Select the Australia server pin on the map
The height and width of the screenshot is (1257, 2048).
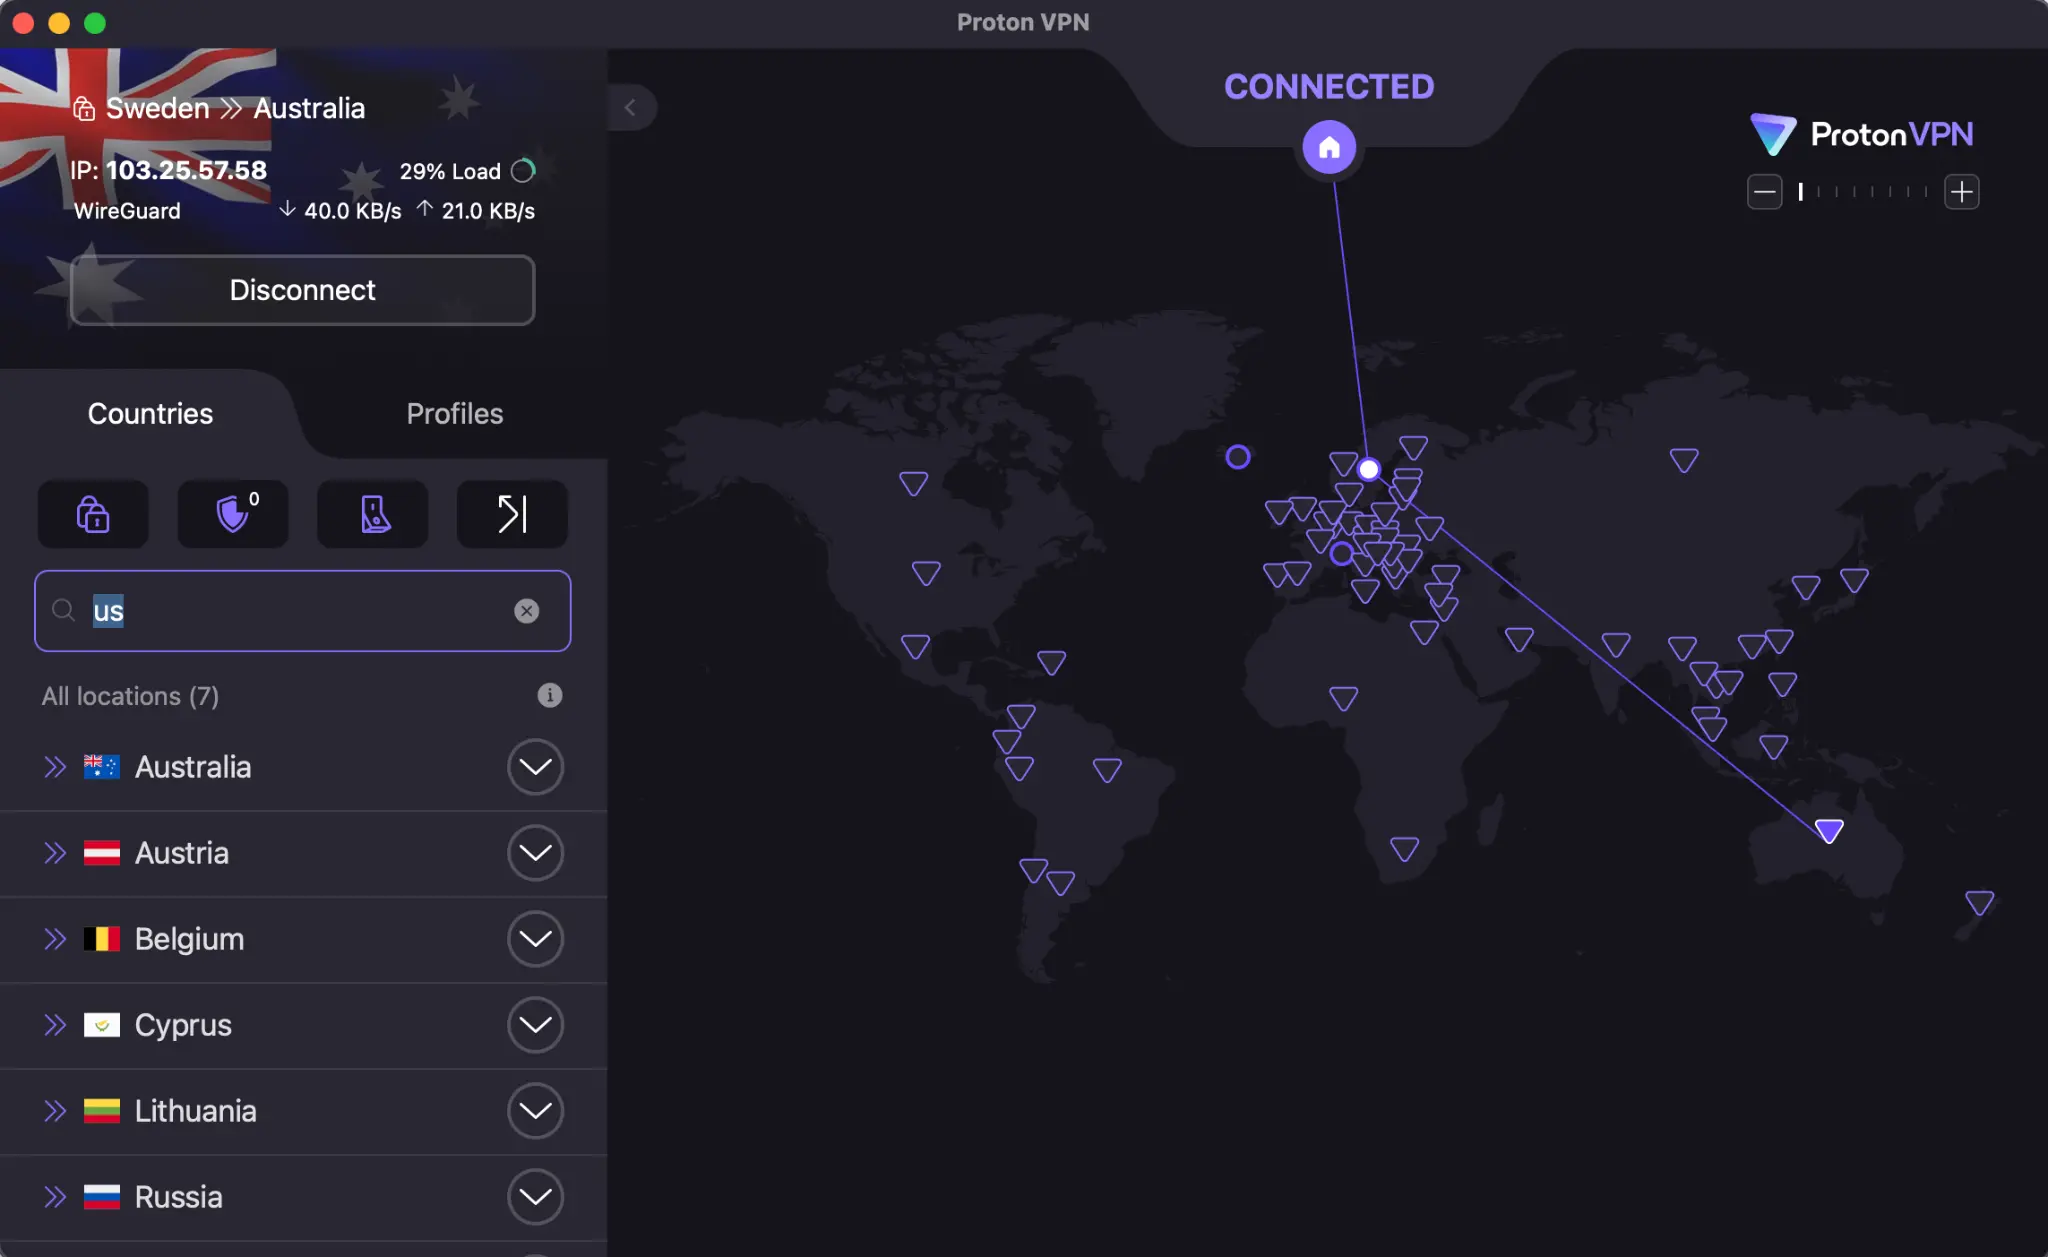point(1828,829)
